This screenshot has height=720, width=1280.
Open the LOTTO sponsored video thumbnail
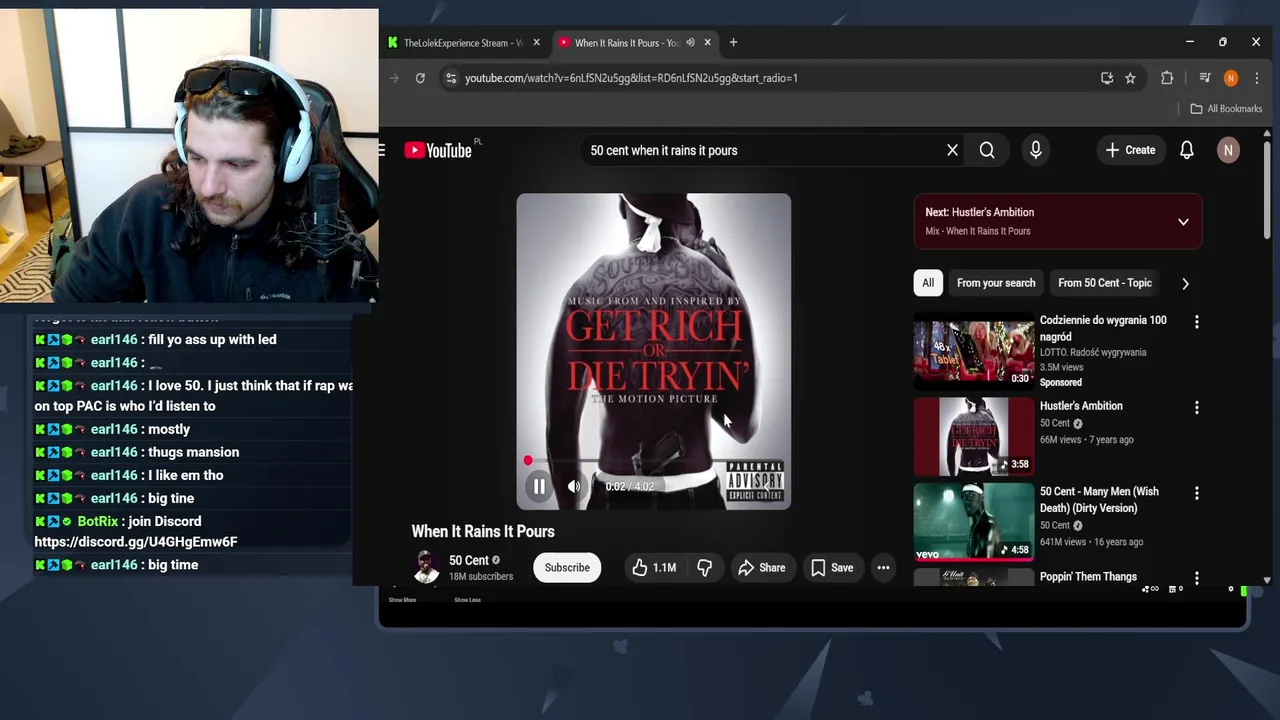(974, 350)
